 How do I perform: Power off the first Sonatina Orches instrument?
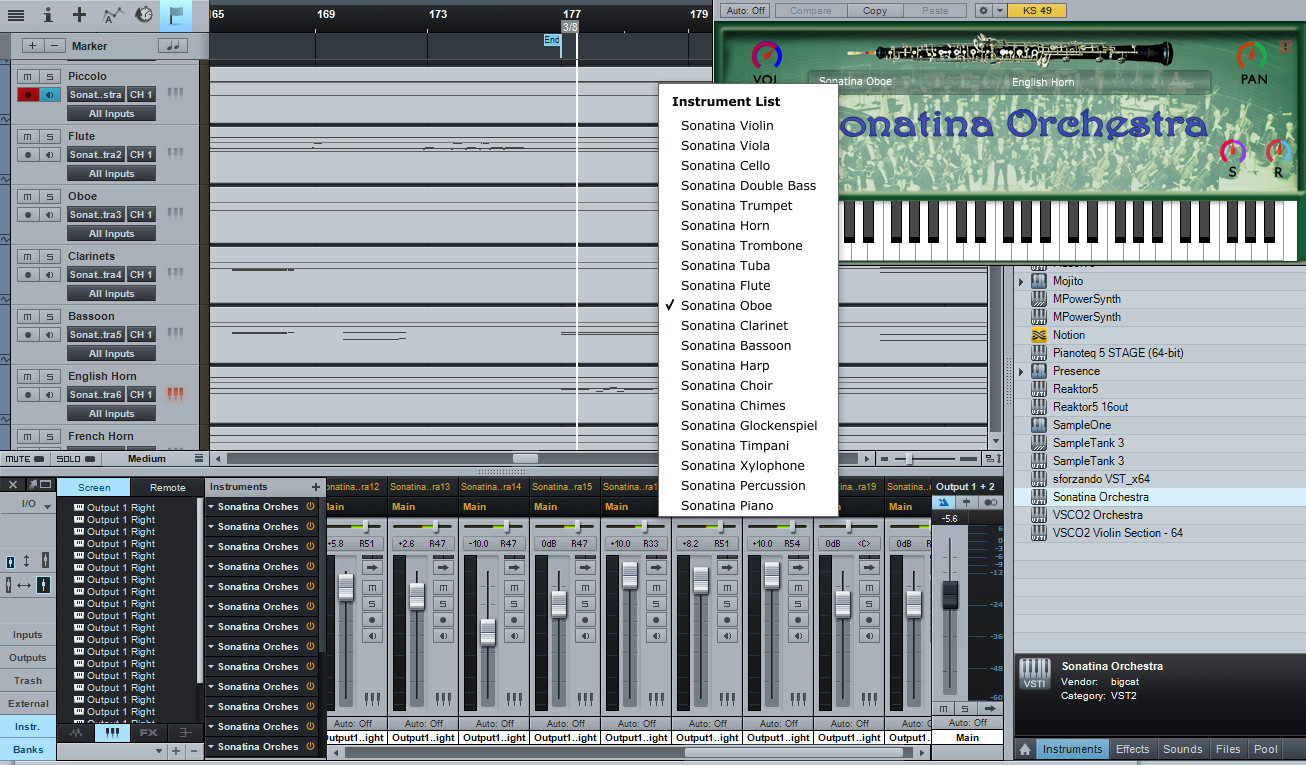311,506
